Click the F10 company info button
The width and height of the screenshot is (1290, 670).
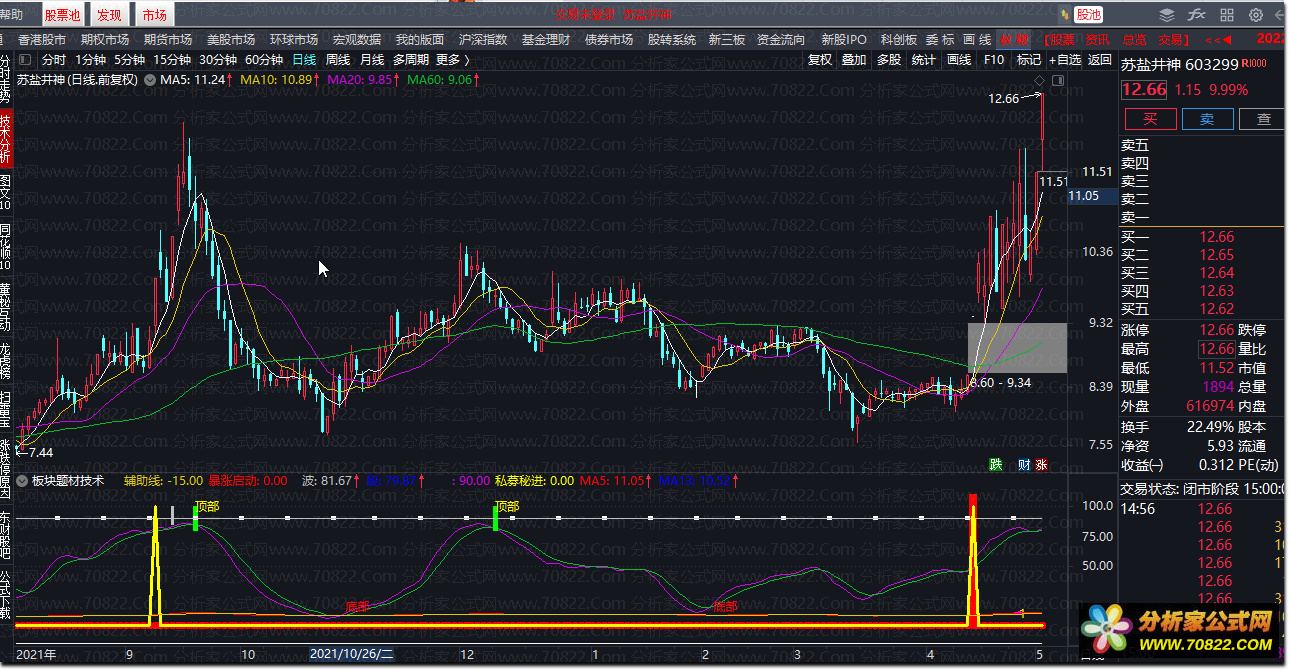pyautogui.click(x=994, y=60)
